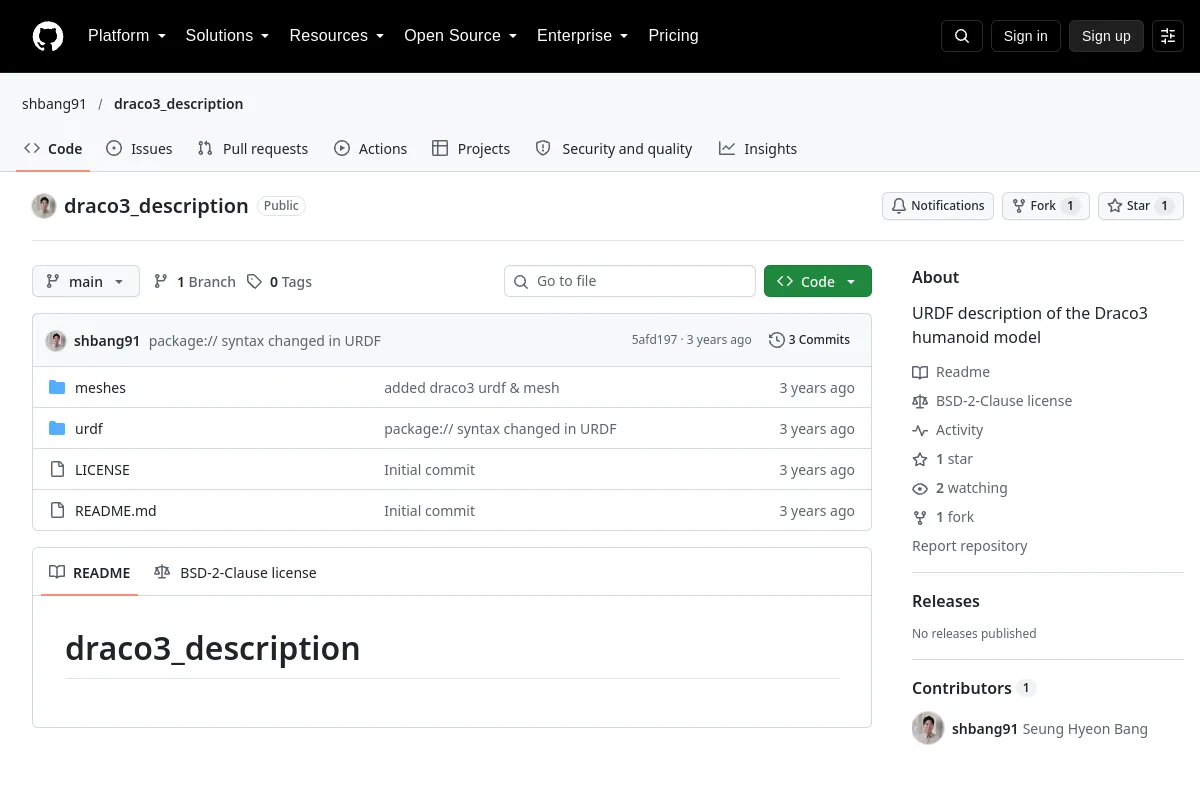The width and height of the screenshot is (1200, 800).
Task: Click the LICENSE file icon
Action: pos(57,470)
